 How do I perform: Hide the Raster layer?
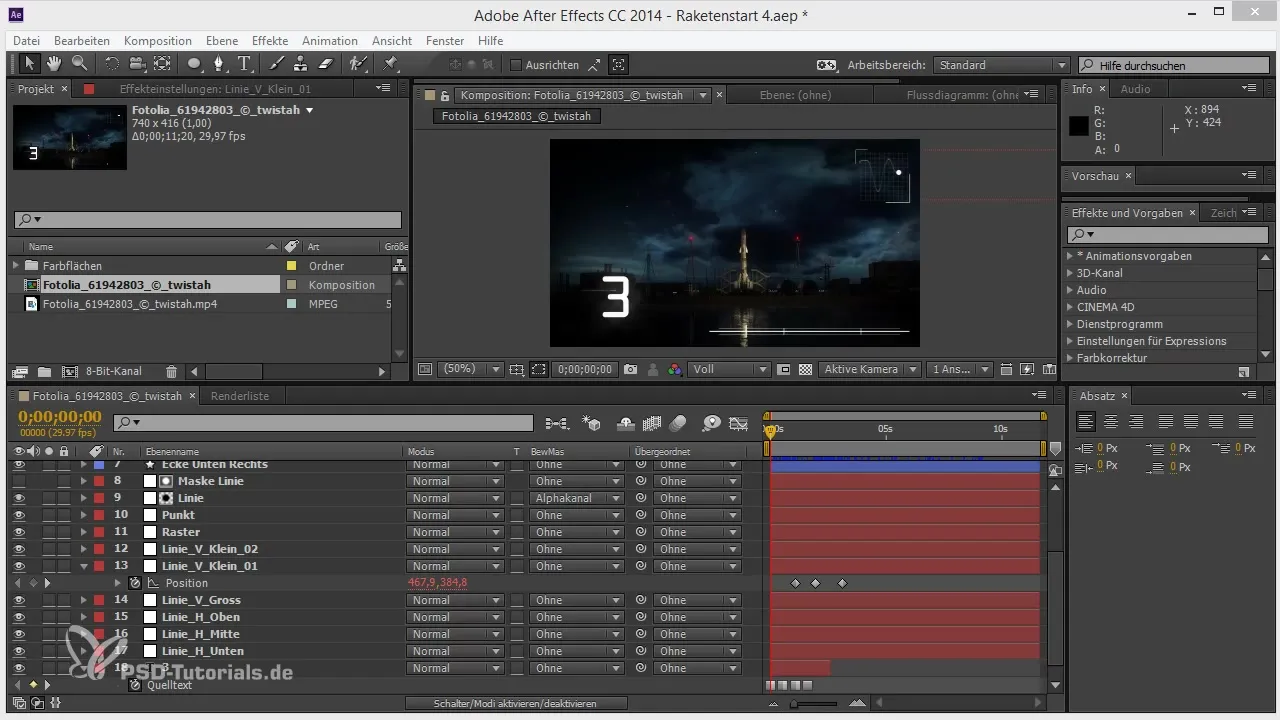click(x=19, y=532)
